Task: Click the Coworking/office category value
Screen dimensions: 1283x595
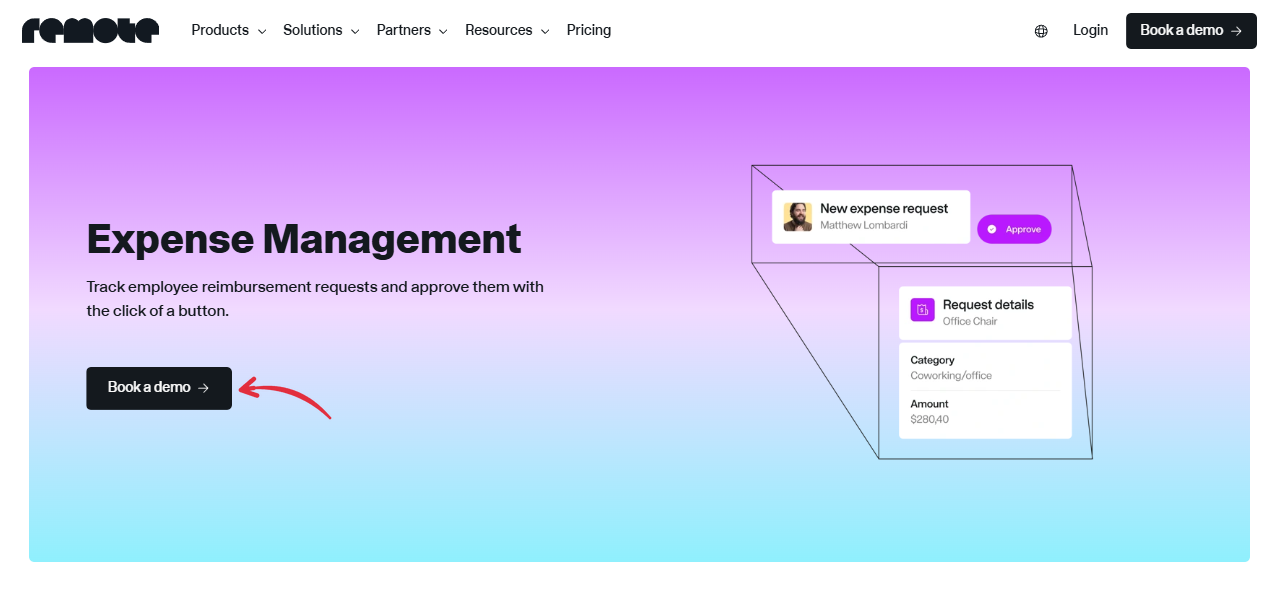Action: tap(951, 376)
